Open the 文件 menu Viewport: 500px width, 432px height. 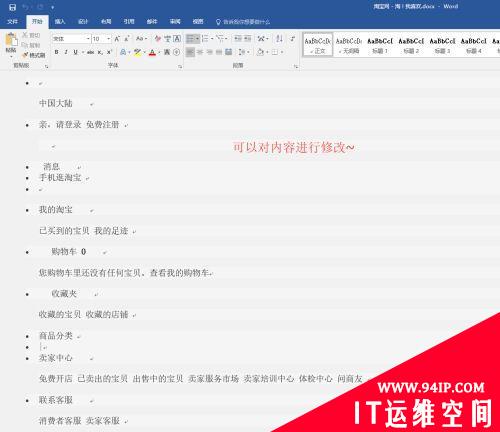12,22
